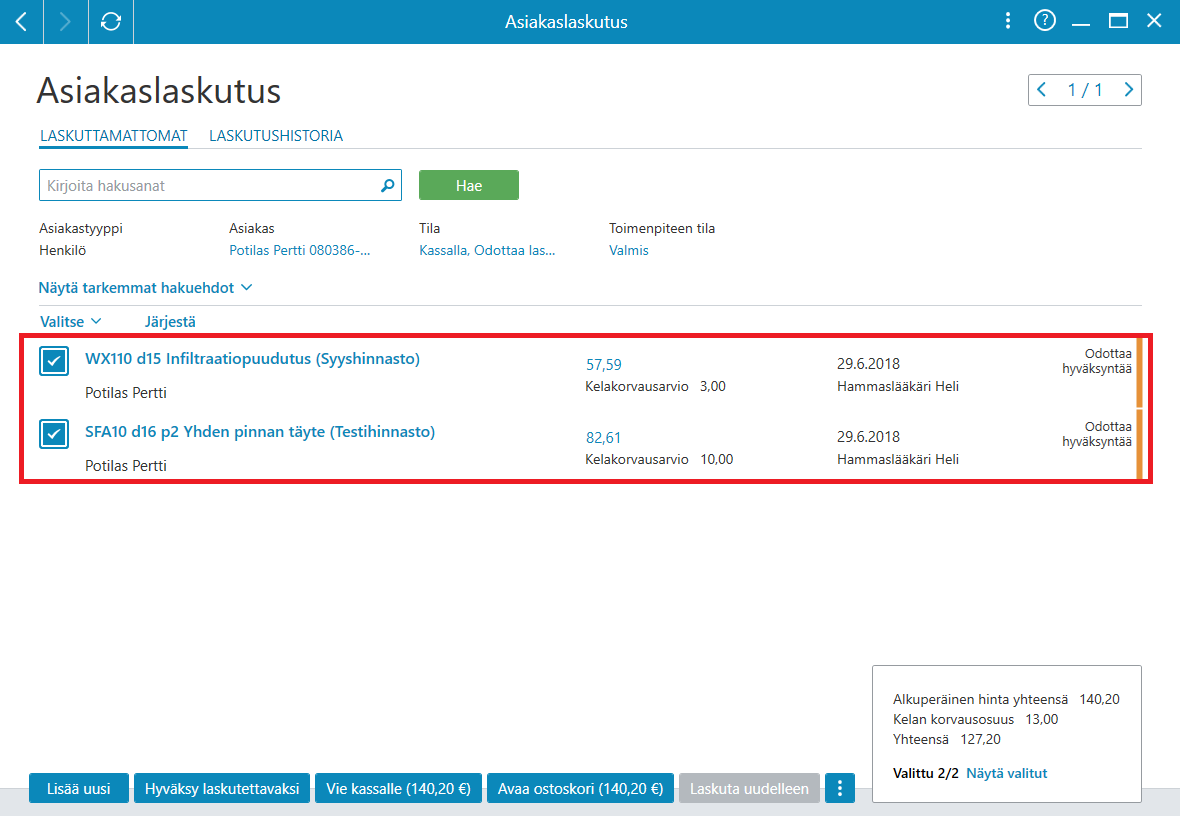Open the Näytä valitut link
The height and width of the screenshot is (816, 1180).
1006,773
